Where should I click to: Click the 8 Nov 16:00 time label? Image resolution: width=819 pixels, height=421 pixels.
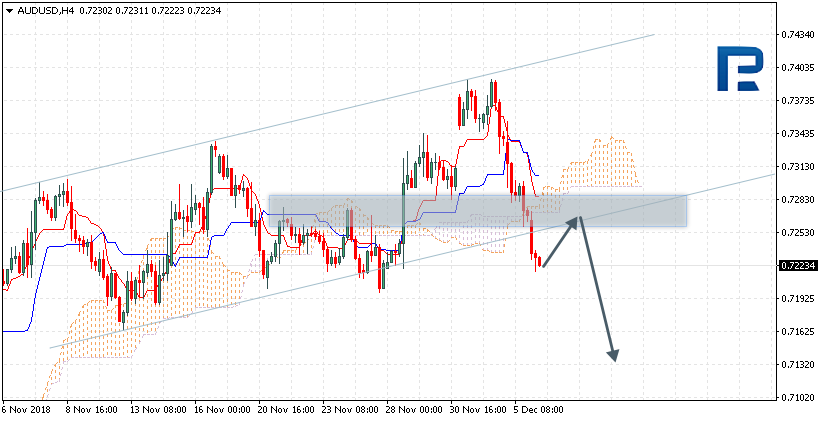(92, 411)
